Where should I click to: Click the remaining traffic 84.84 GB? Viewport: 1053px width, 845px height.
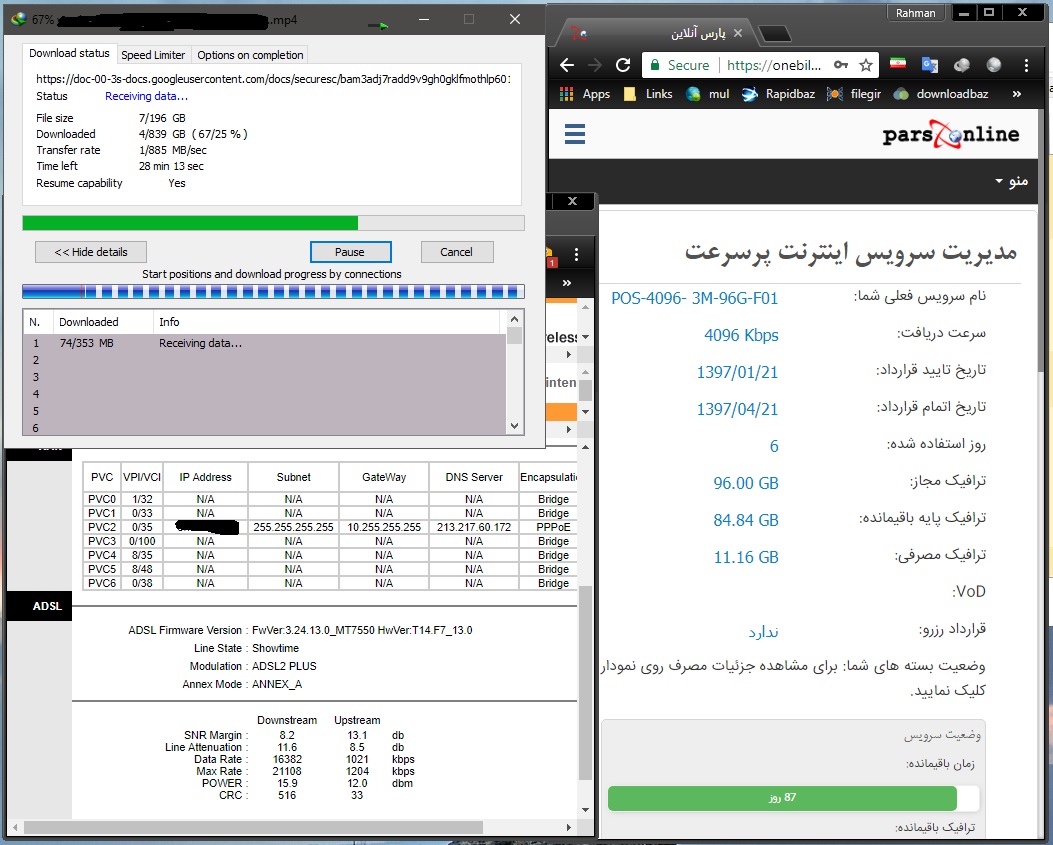coord(746,520)
